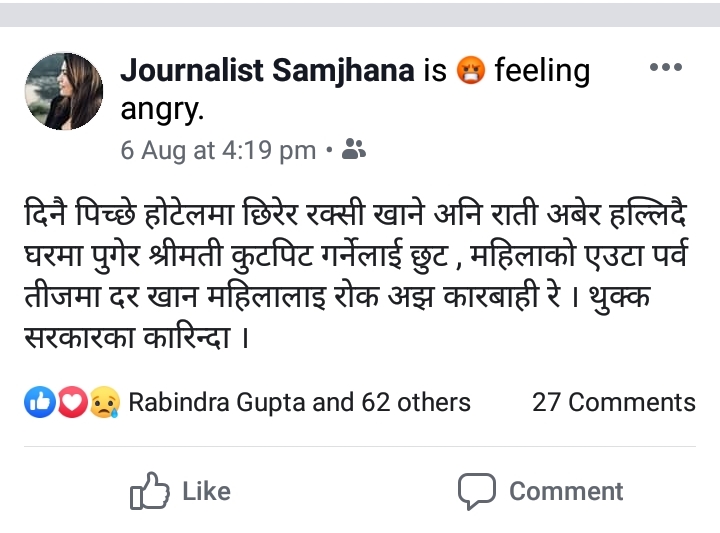Viewport: 720px width, 533px height.
Task: Click last post line 'सरकारका कारिन्दा'
Action: pos(134,336)
